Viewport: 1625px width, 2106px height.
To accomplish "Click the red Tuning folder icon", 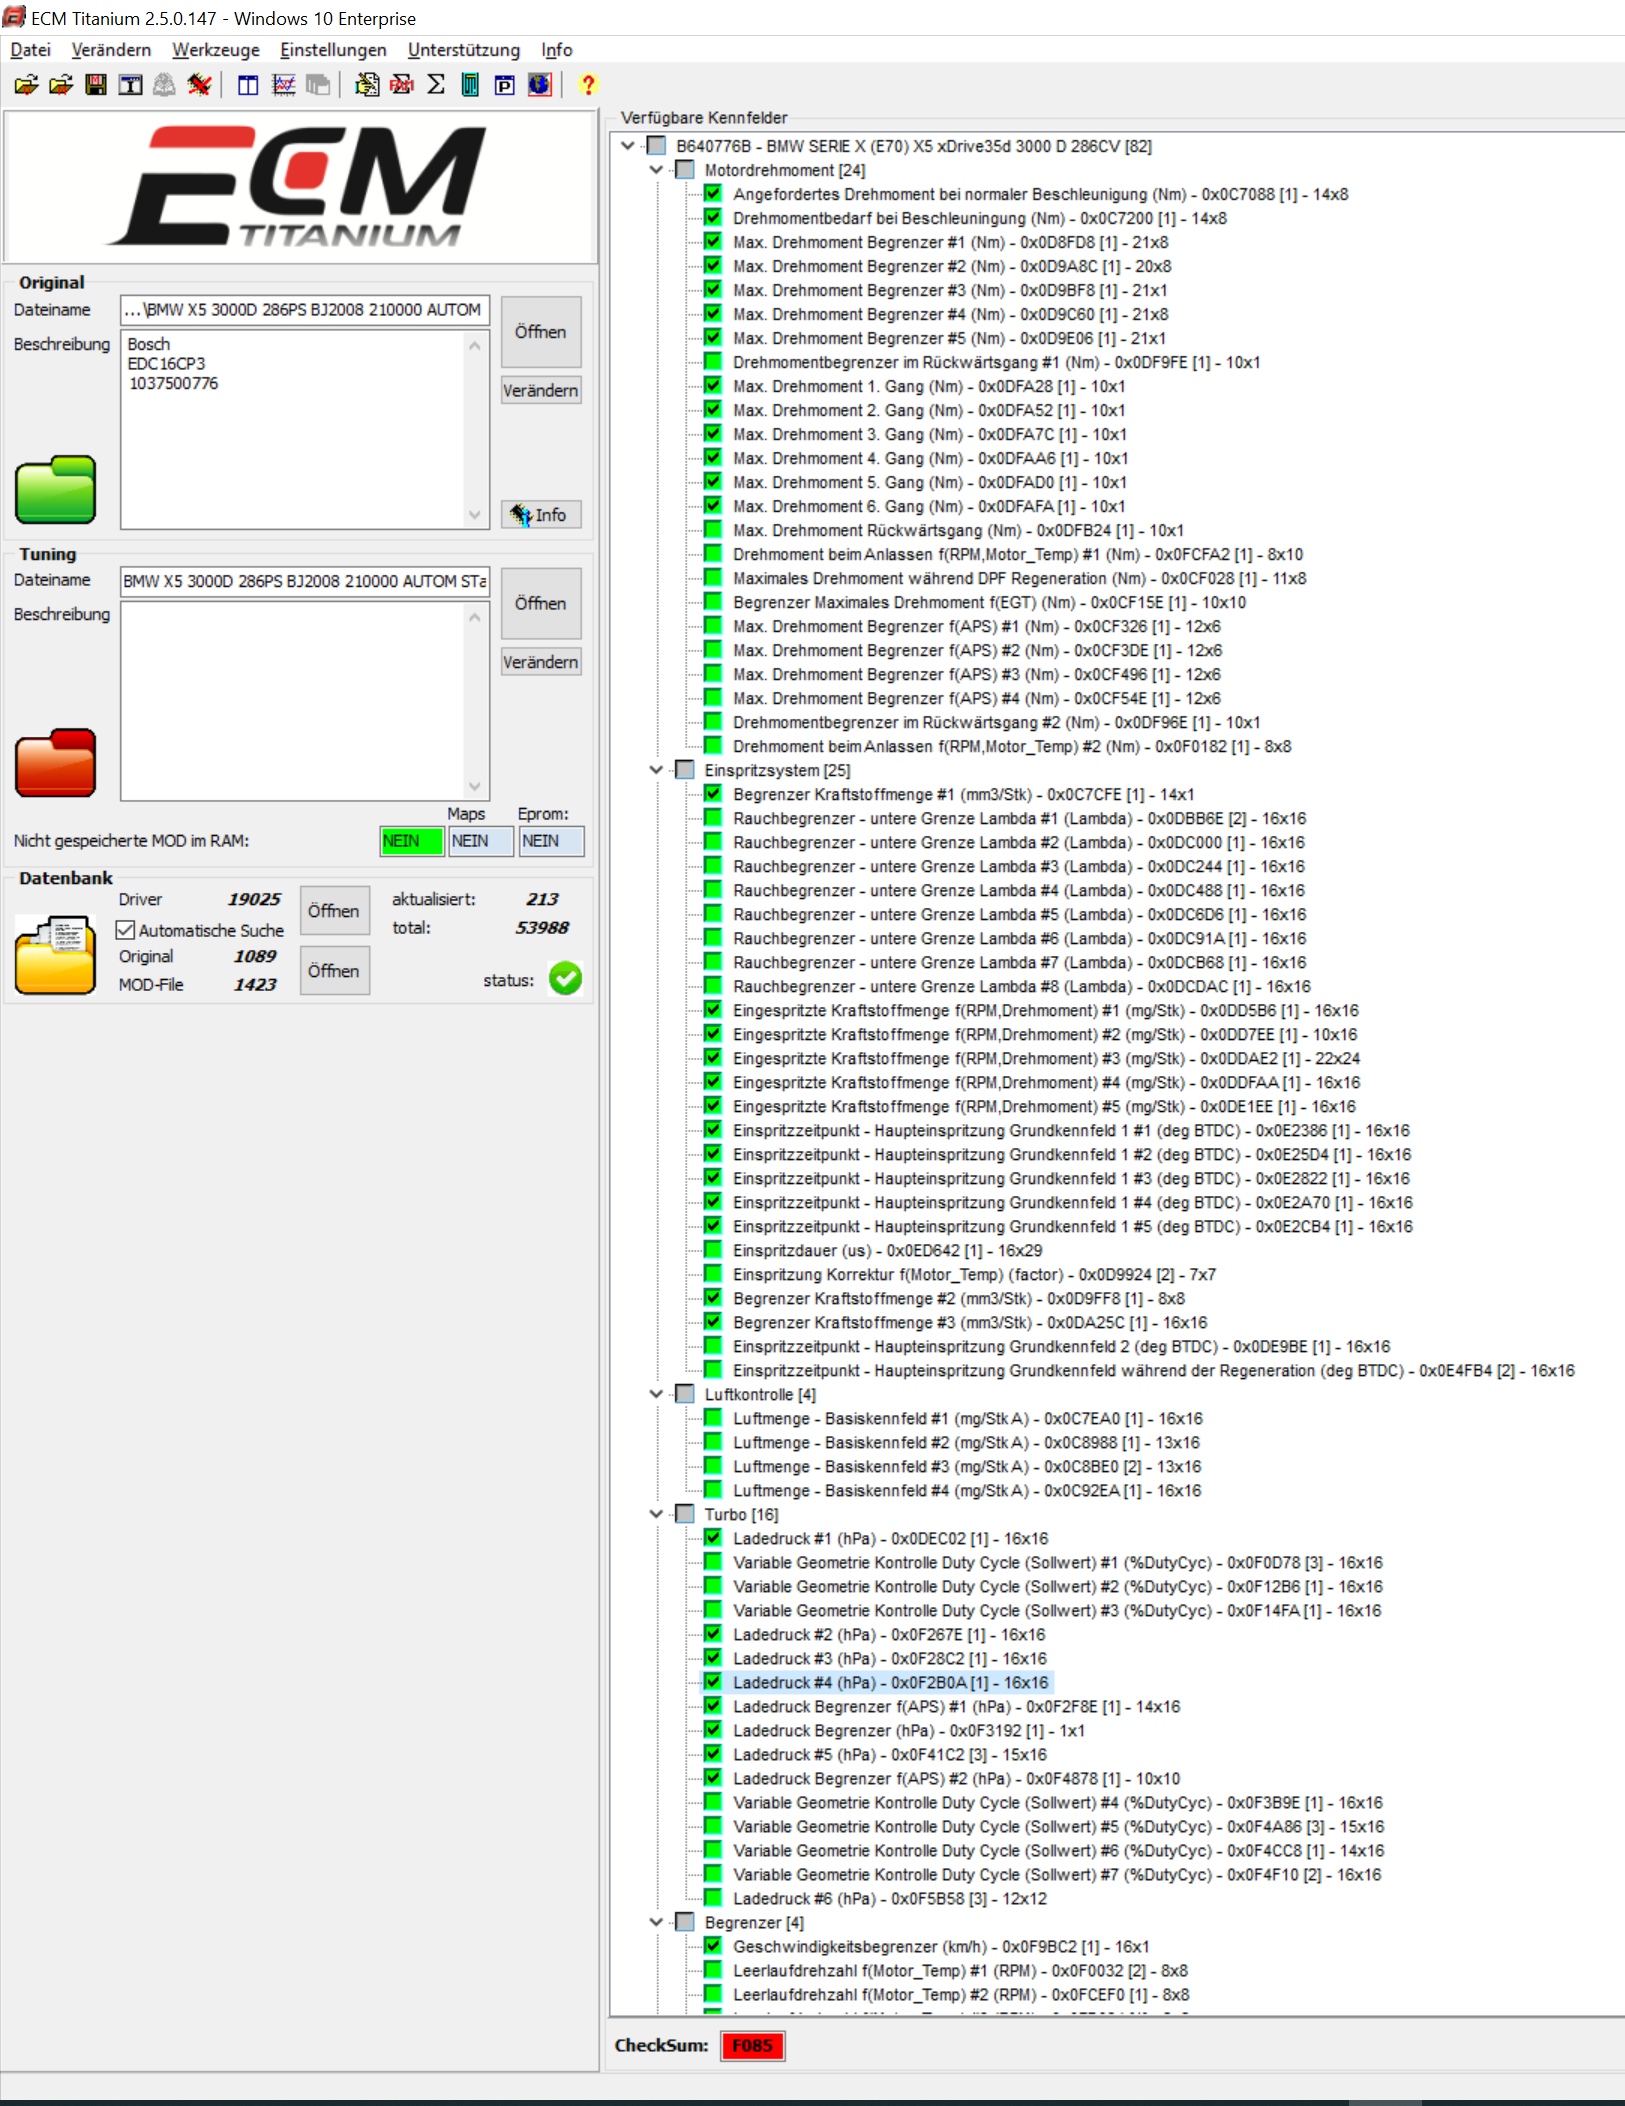I will [x=56, y=762].
